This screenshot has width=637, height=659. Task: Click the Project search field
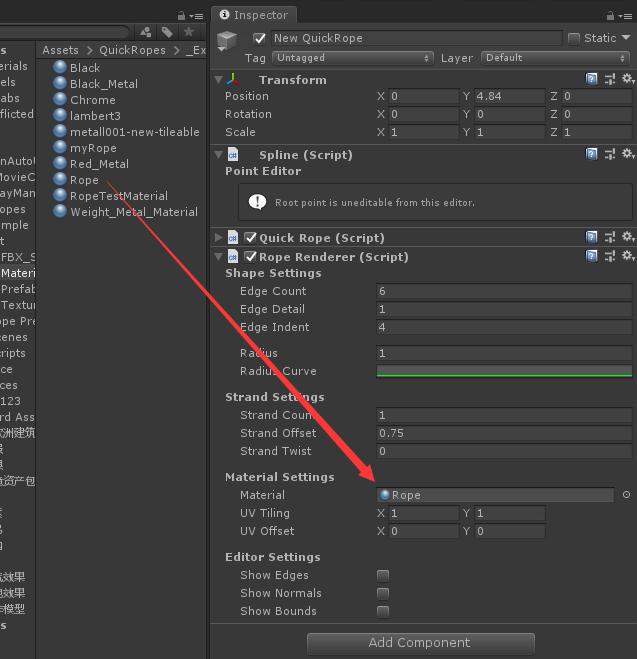[x=63, y=32]
